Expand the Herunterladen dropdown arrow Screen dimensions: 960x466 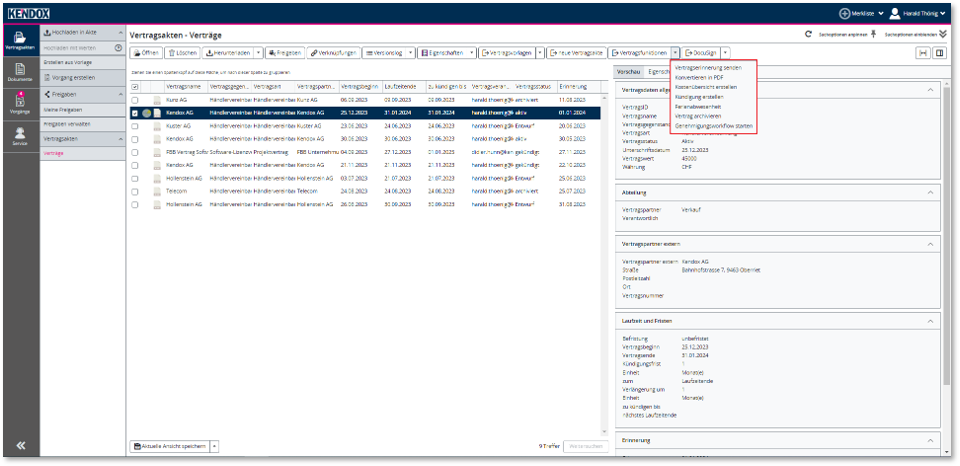point(258,52)
